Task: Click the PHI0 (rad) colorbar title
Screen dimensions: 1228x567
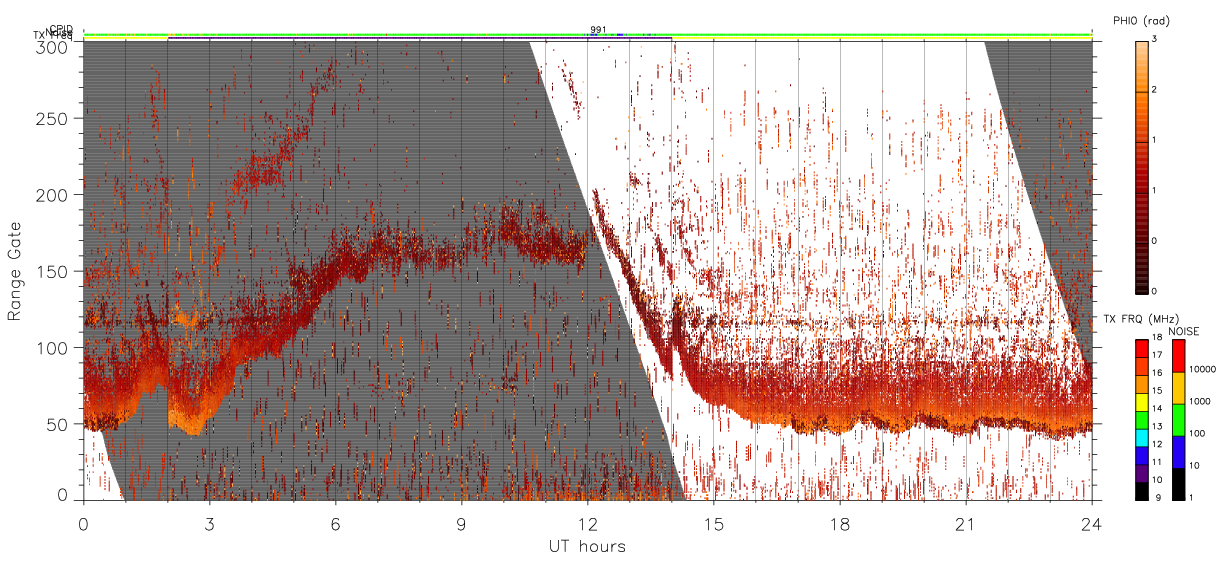Action: [x=1141, y=20]
